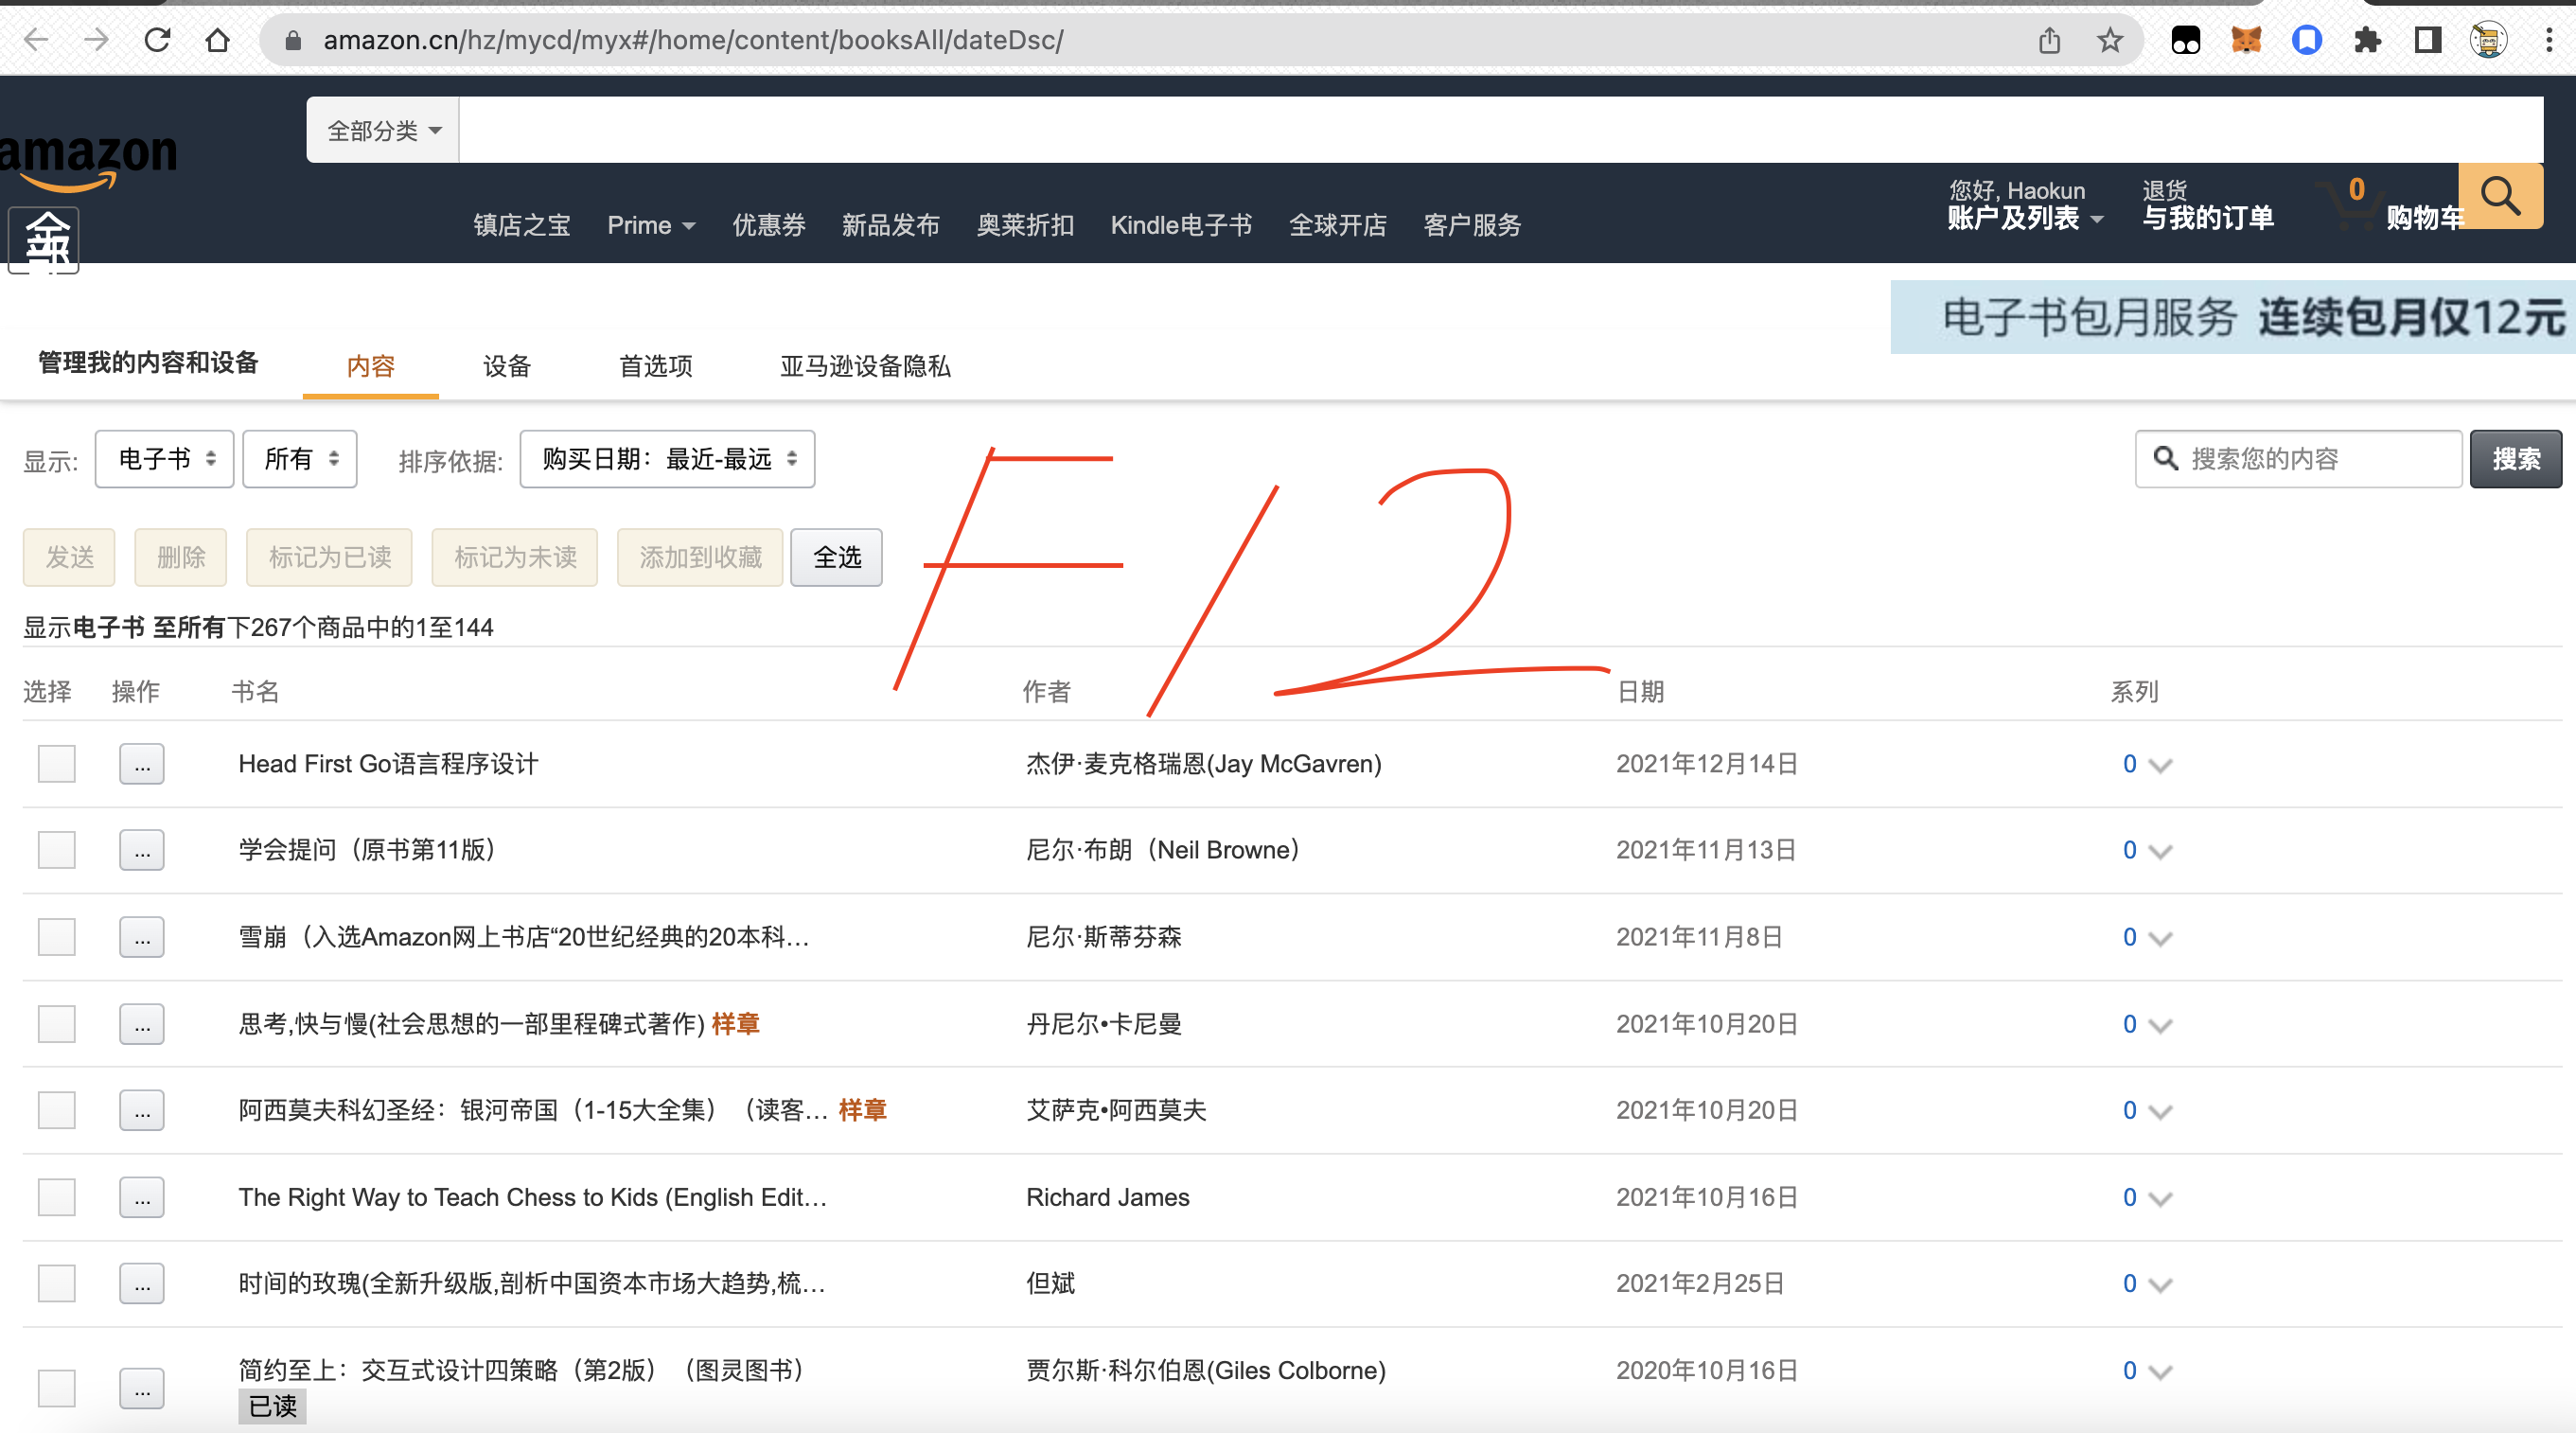
Task: Click the orange Amazon search magnifier button
Action: point(2500,196)
